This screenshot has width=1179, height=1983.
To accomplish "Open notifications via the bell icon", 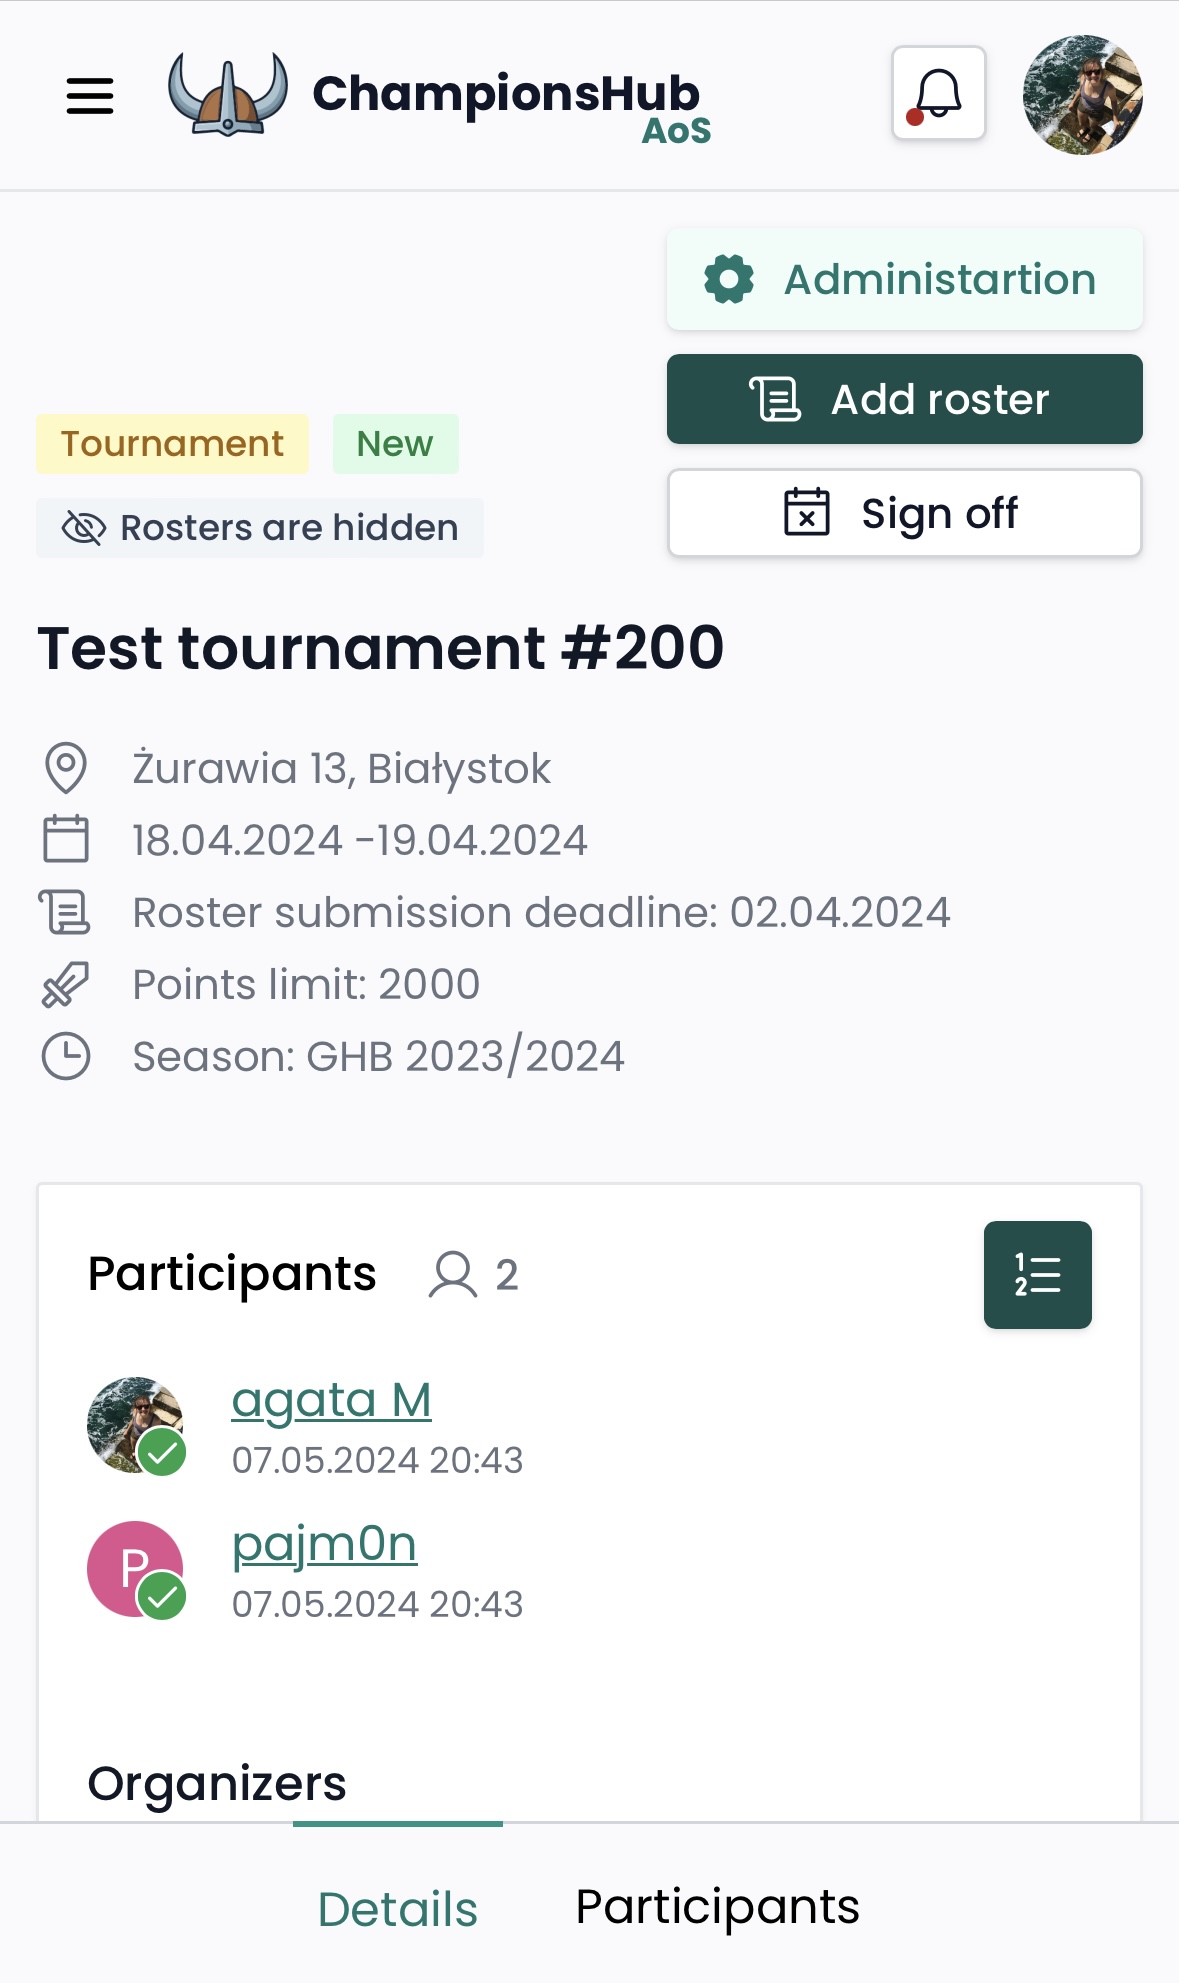I will (x=938, y=94).
